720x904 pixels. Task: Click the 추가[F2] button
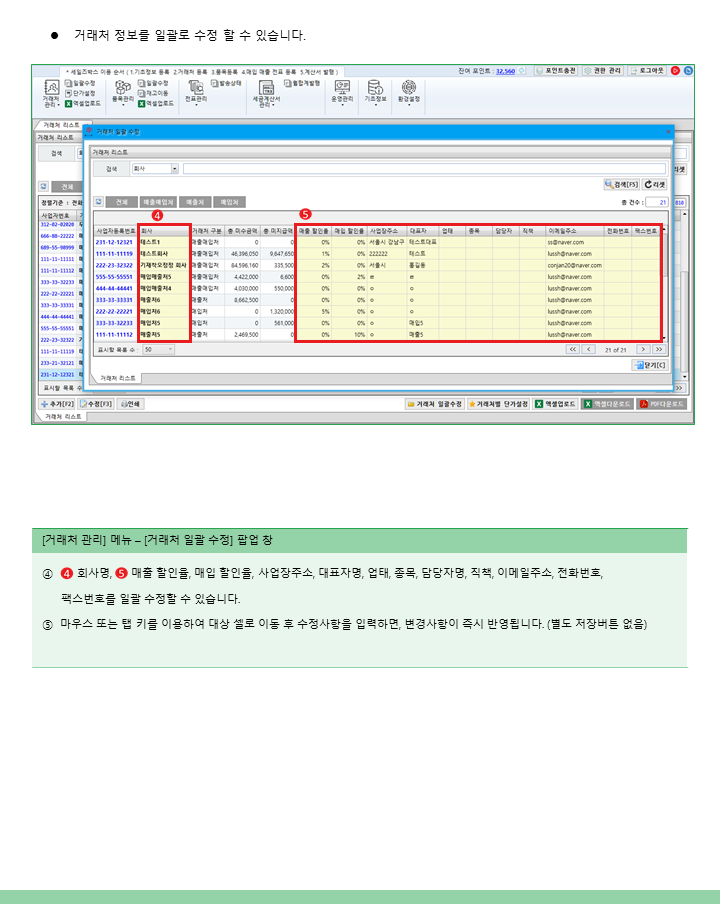point(58,404)
